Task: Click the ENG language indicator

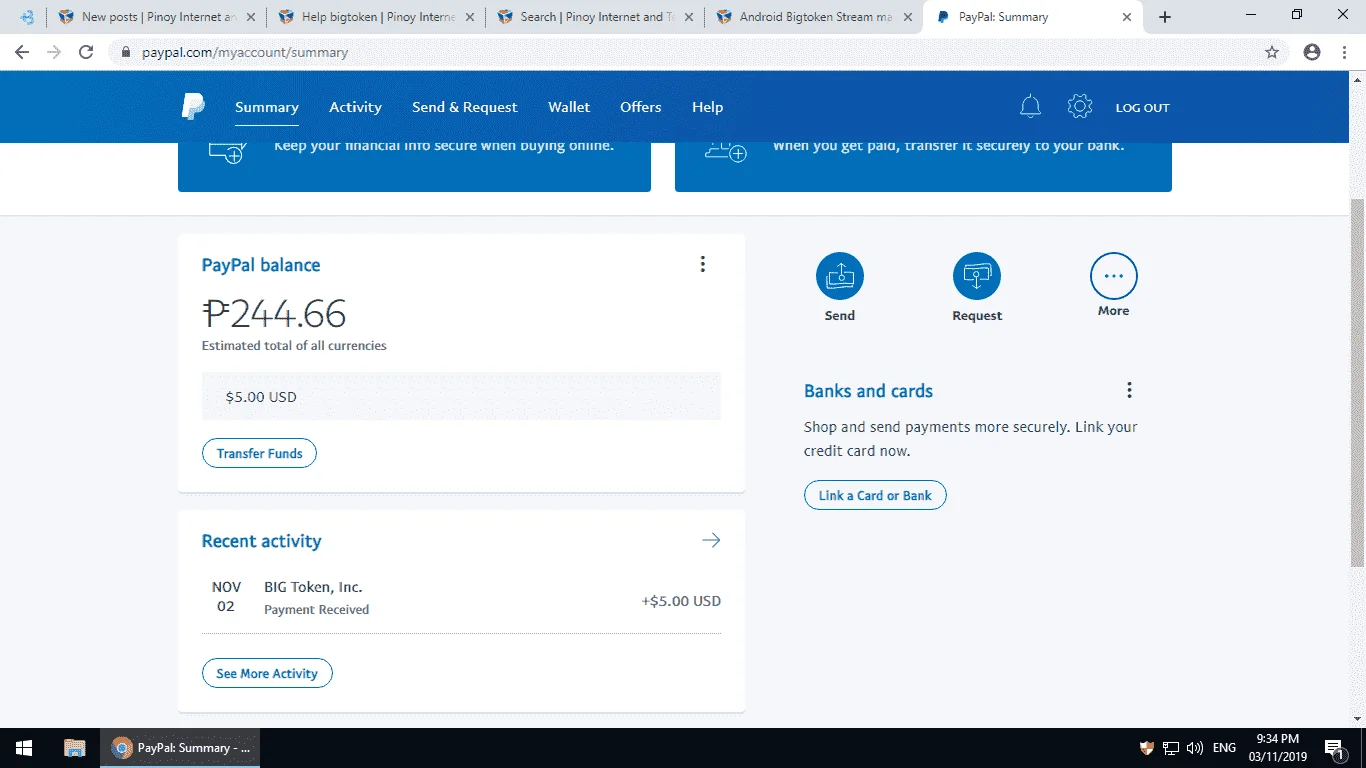Action: pos(1224,748)
